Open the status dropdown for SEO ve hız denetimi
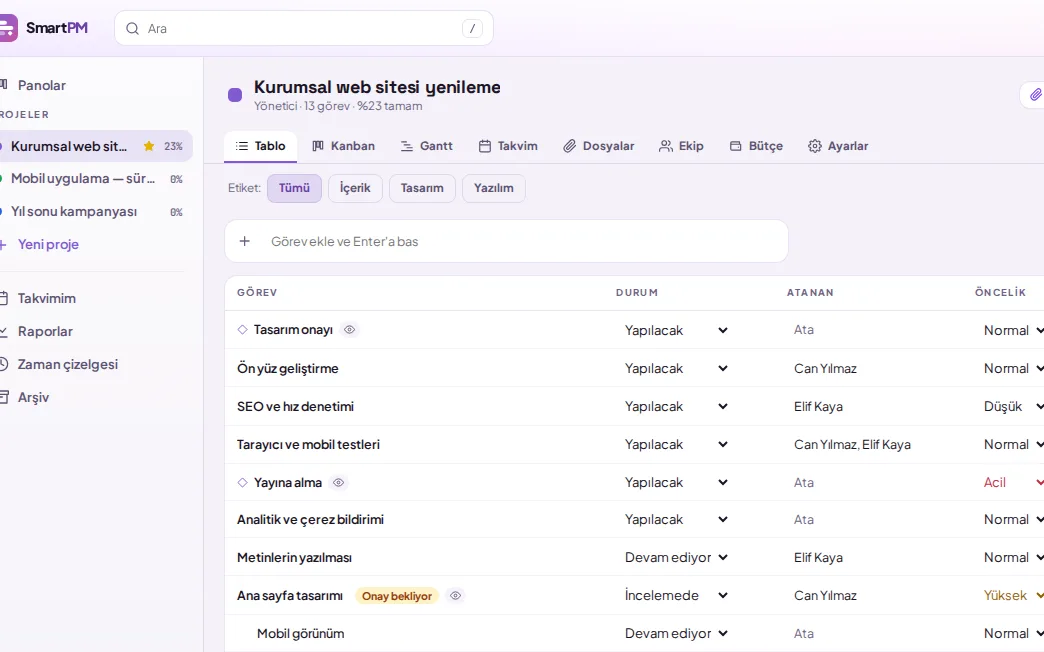 676,406
